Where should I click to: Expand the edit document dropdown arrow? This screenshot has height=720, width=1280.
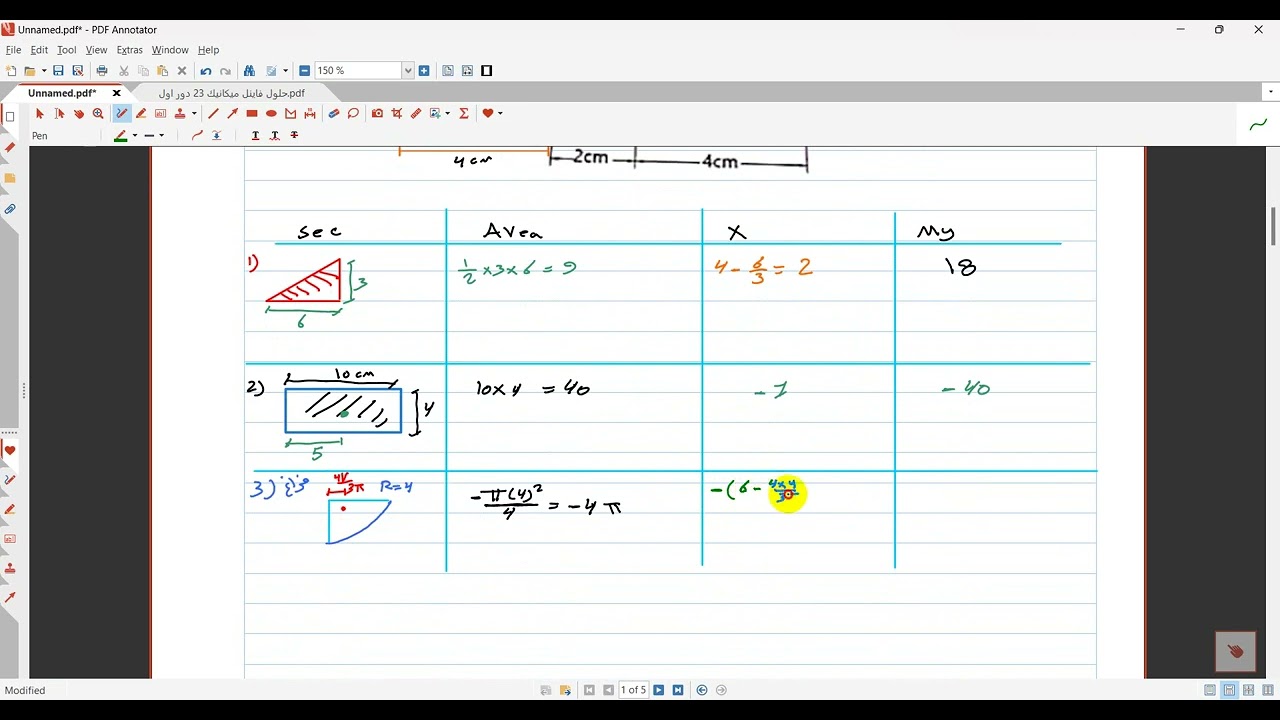point(285,71)
